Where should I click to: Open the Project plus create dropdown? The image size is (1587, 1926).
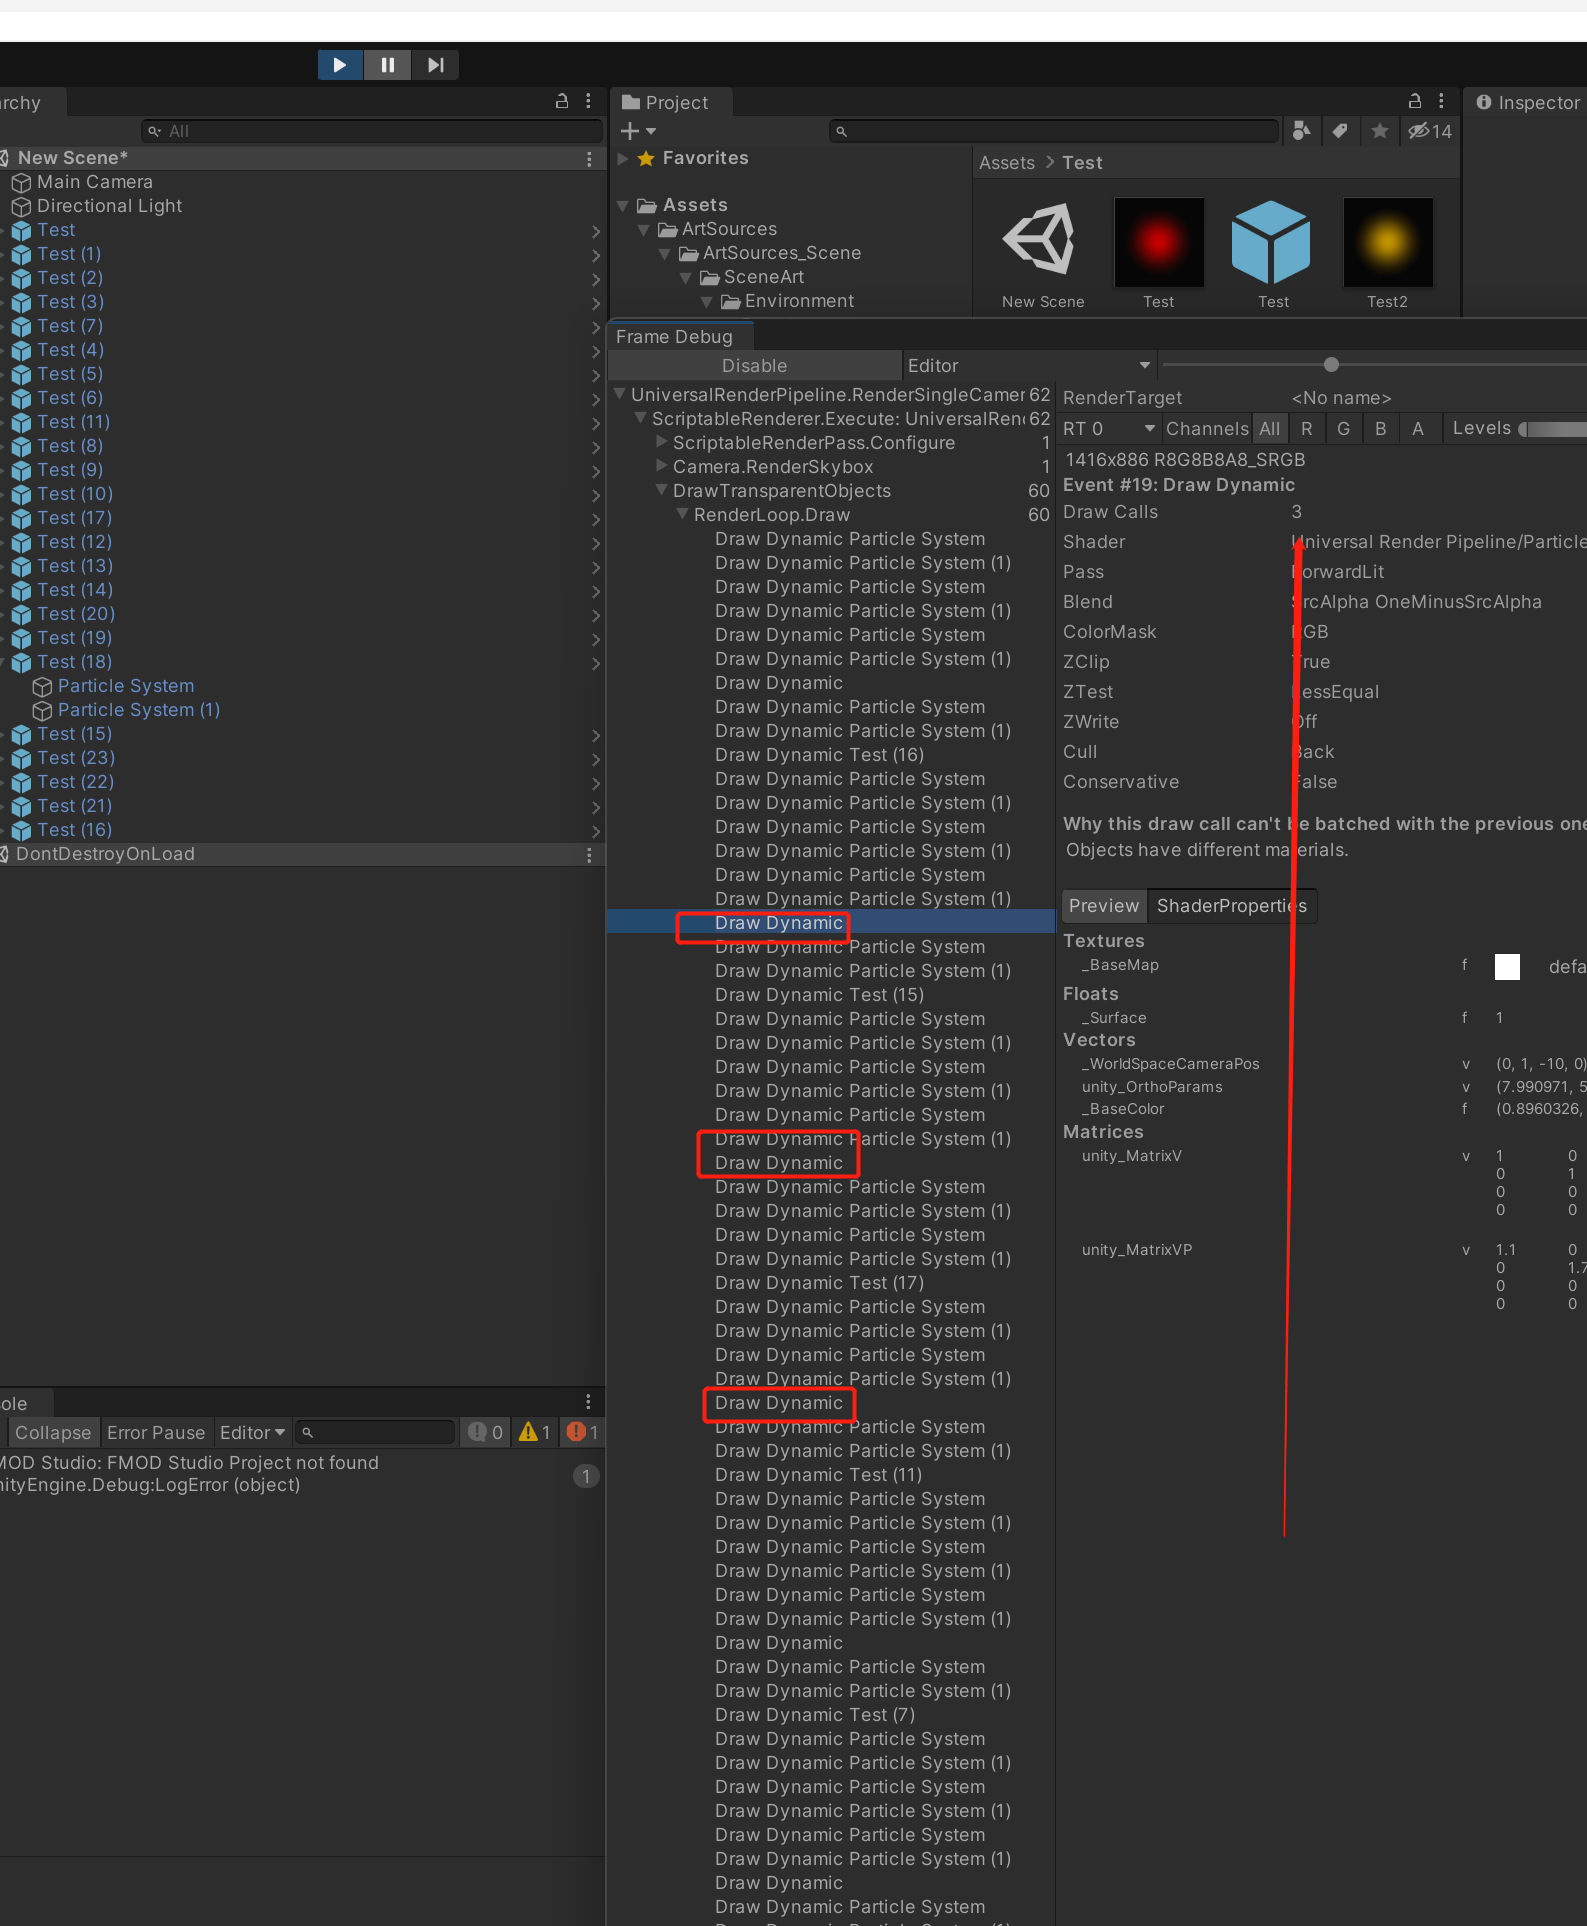(638, 131)
